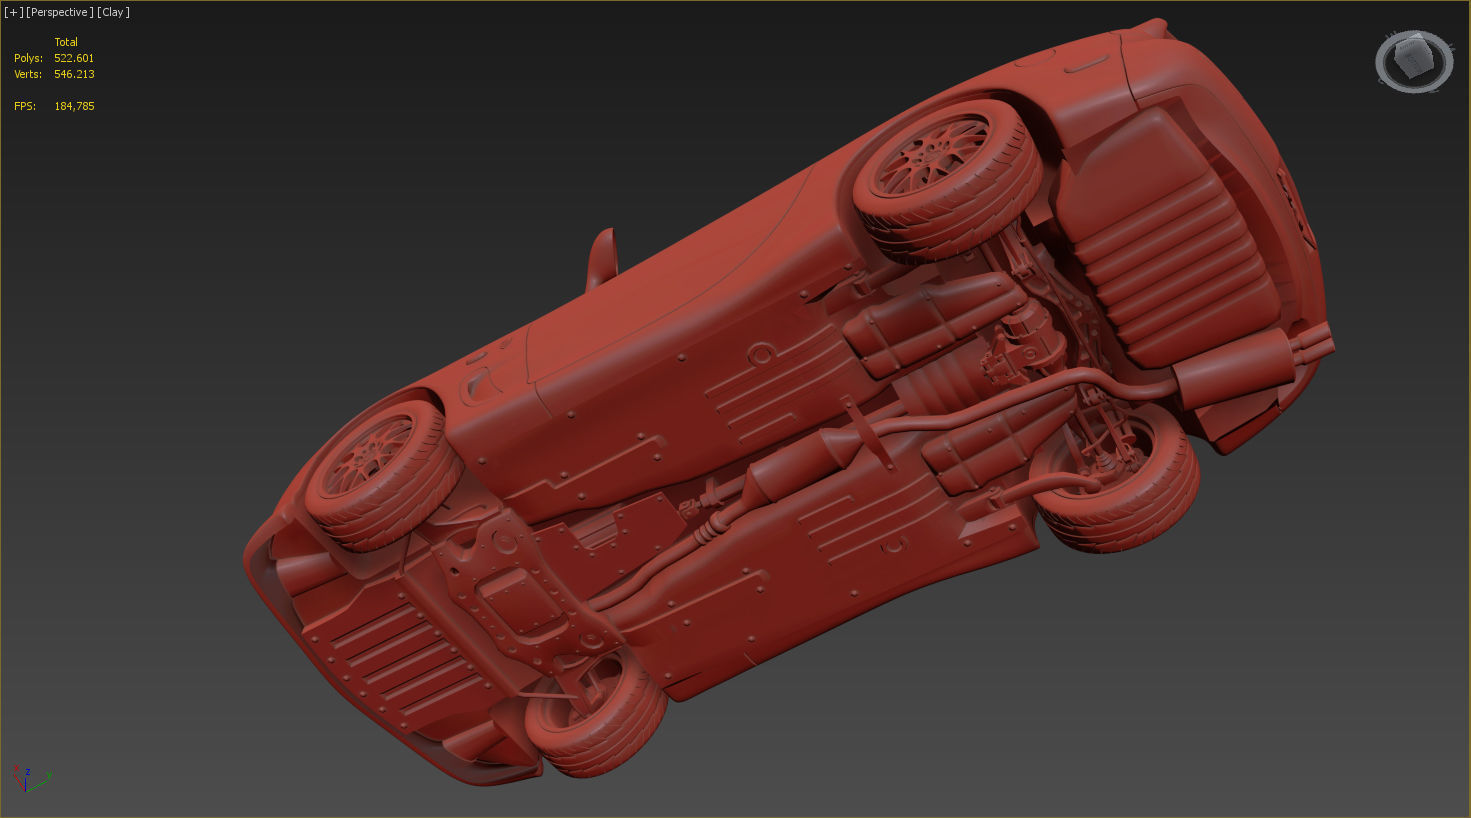Viewport: 1471px width, 818px height.
Task: Click the FPS: statistics label
Action: pos(25,106)
